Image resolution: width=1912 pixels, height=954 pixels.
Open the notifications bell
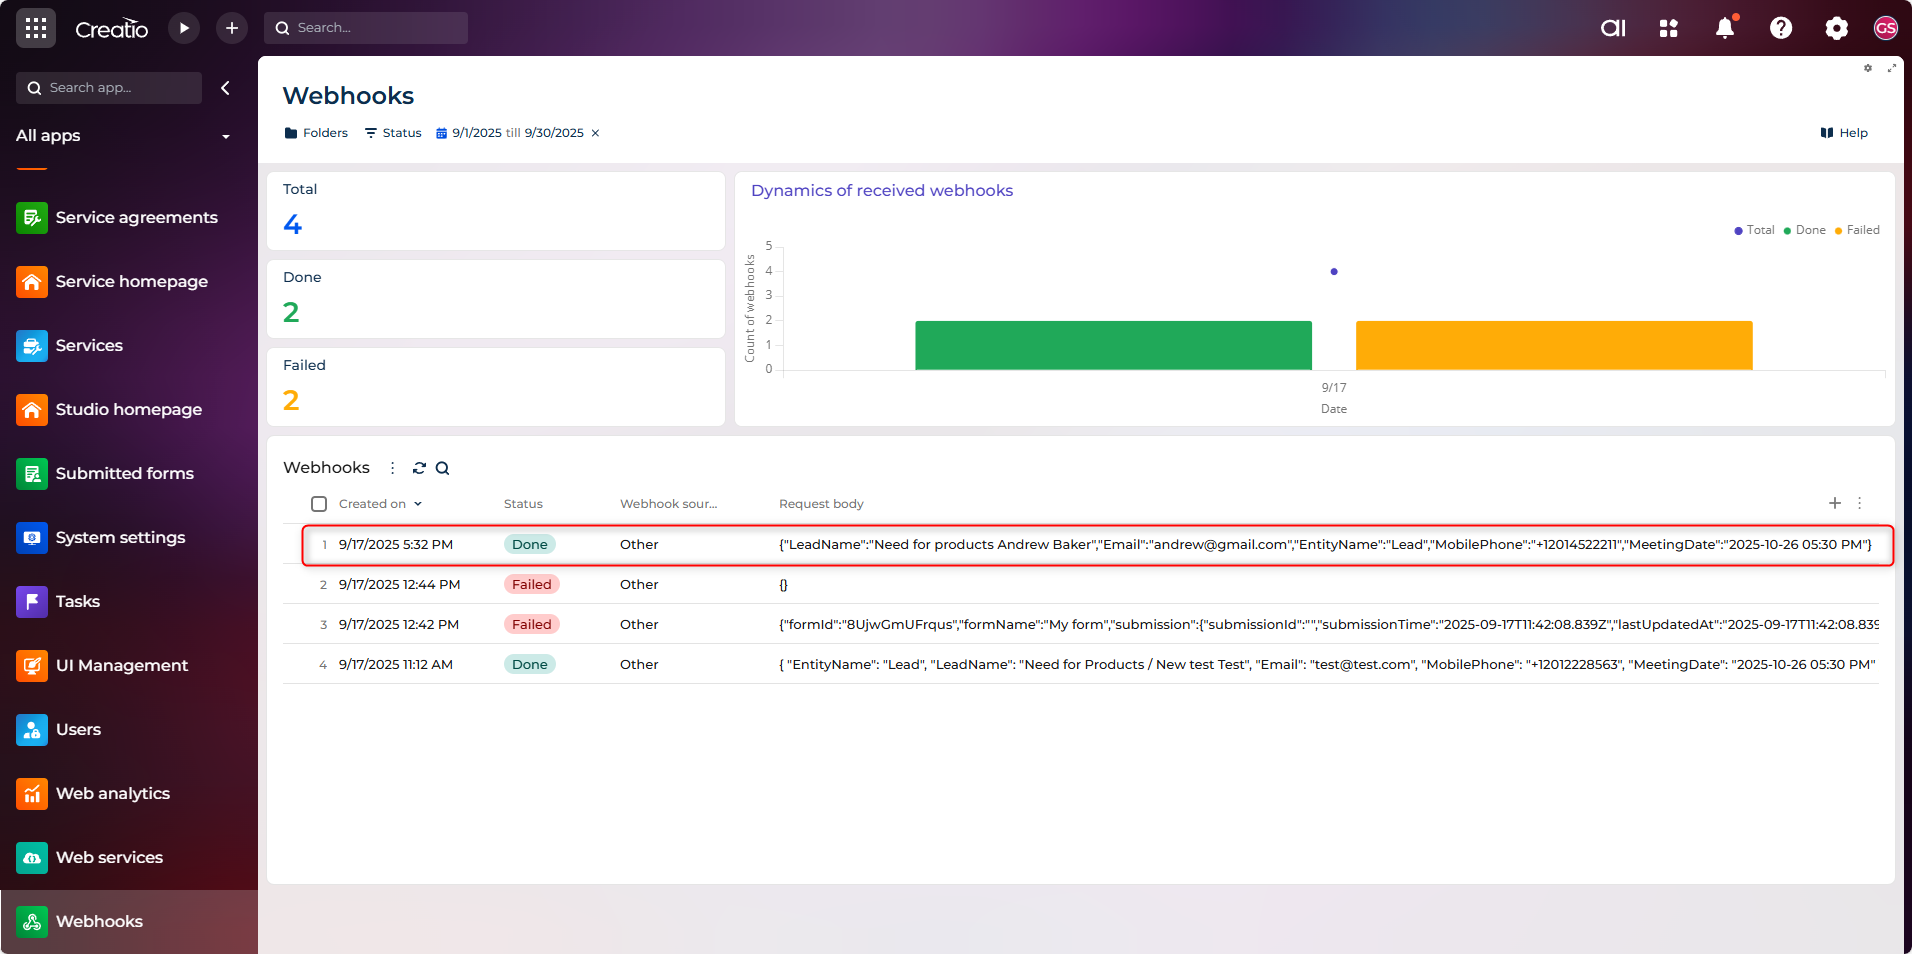[1725, 28]
